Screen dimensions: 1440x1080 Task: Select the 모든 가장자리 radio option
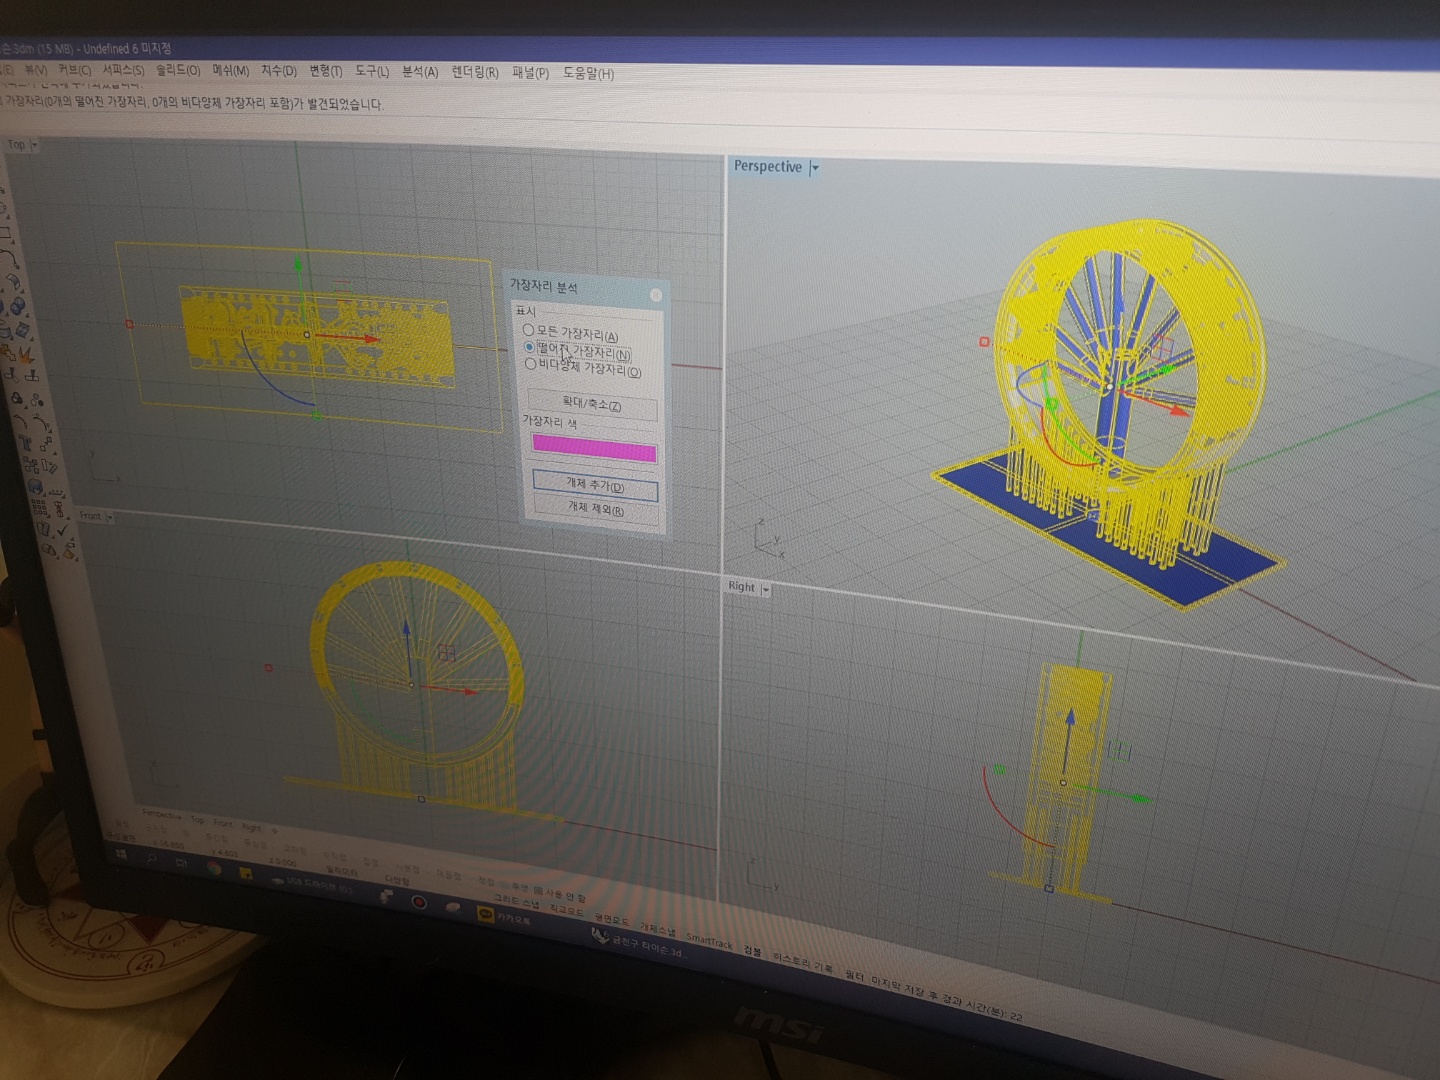[x=528, y=330]
